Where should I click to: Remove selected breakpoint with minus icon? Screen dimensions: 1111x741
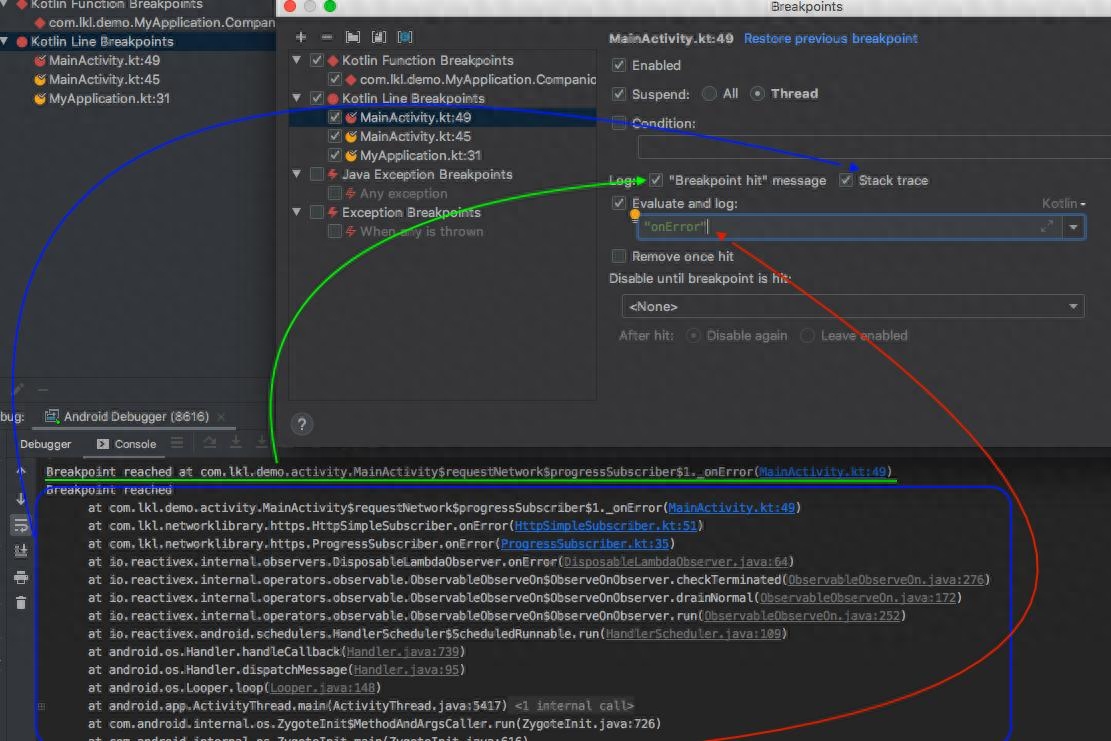tap(327, 37)
